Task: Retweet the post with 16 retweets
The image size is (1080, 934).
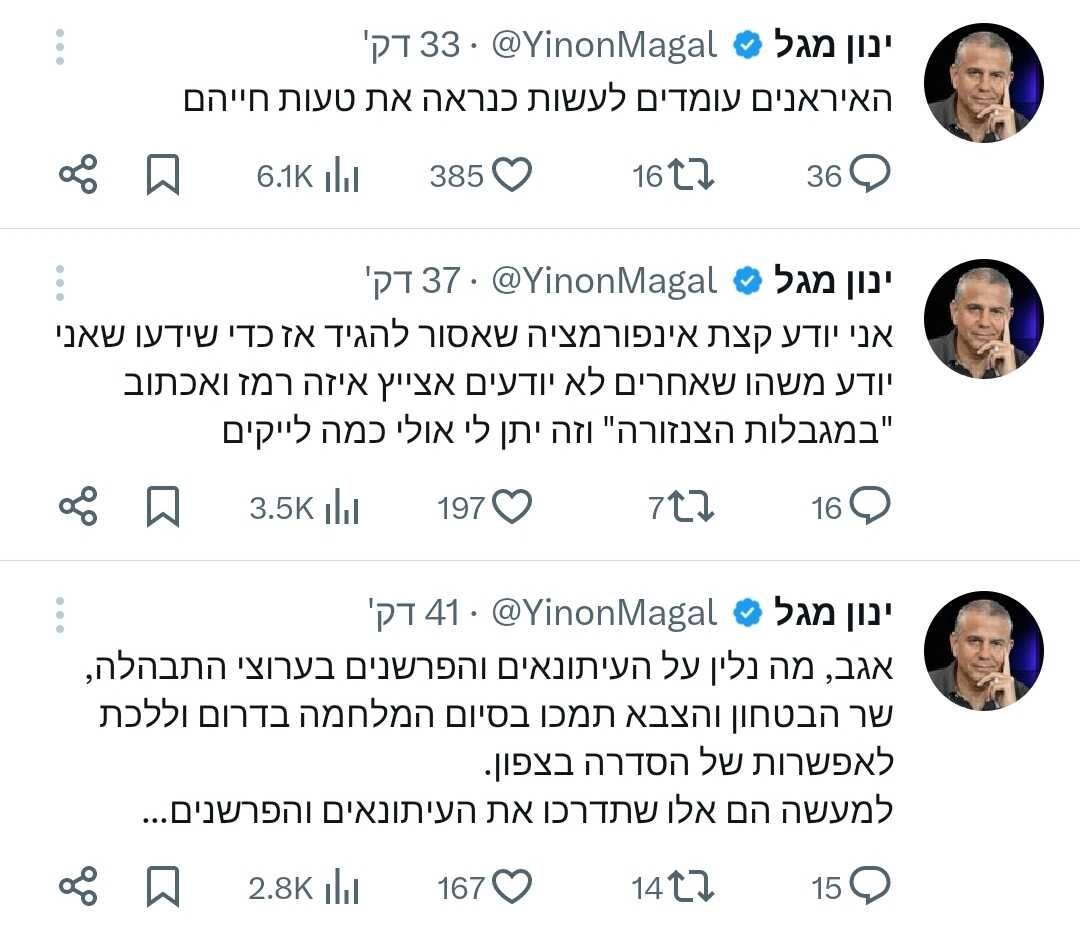Action: tap(690, 177)
